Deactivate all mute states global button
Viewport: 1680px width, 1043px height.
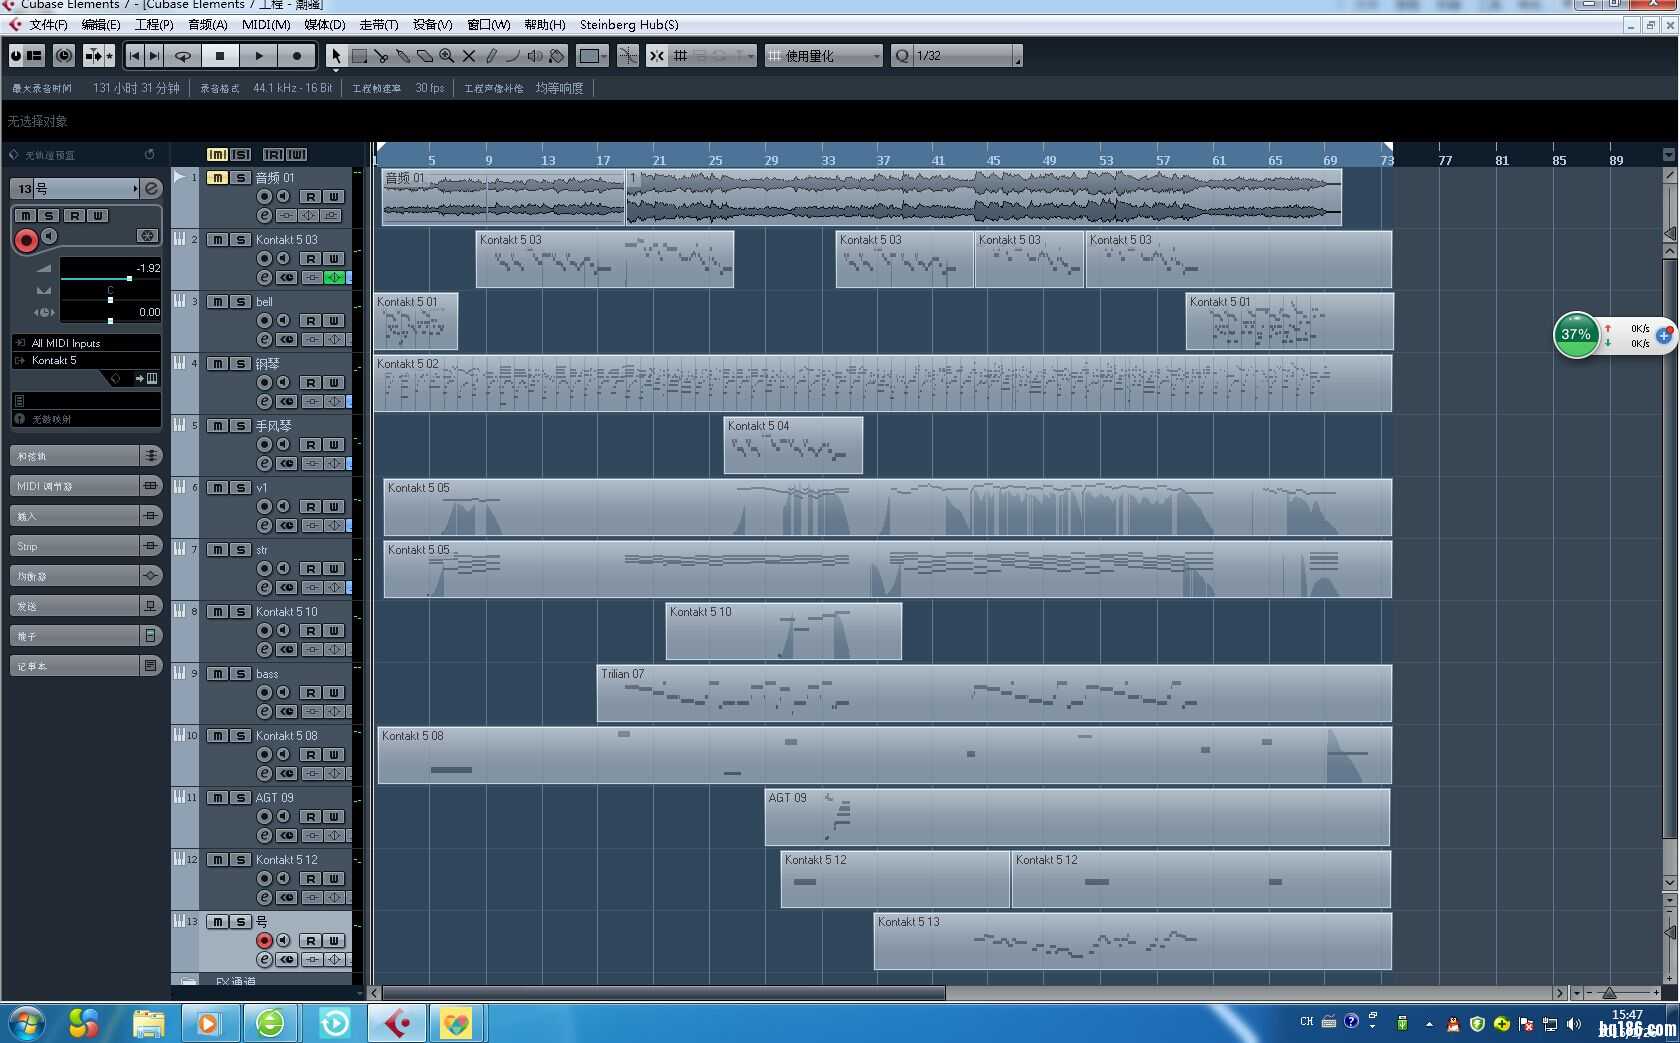point(217,154)
